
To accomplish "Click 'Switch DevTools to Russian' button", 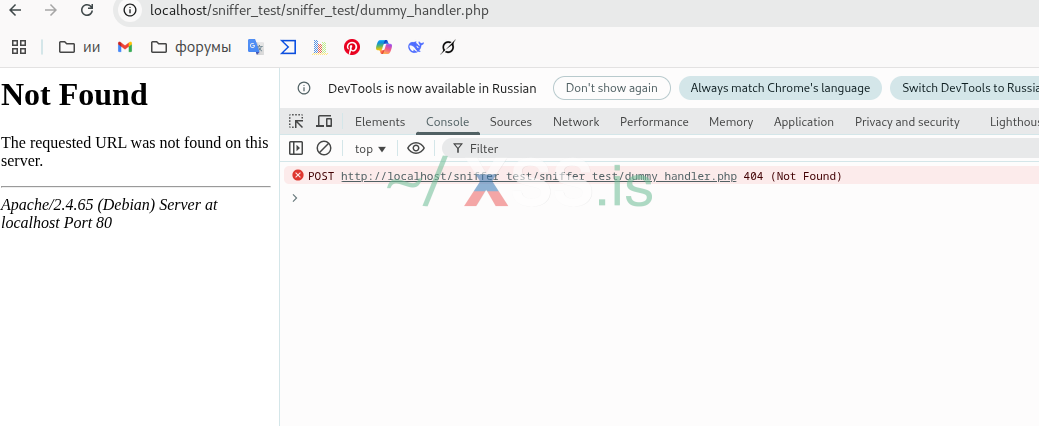I will point(964,88).
